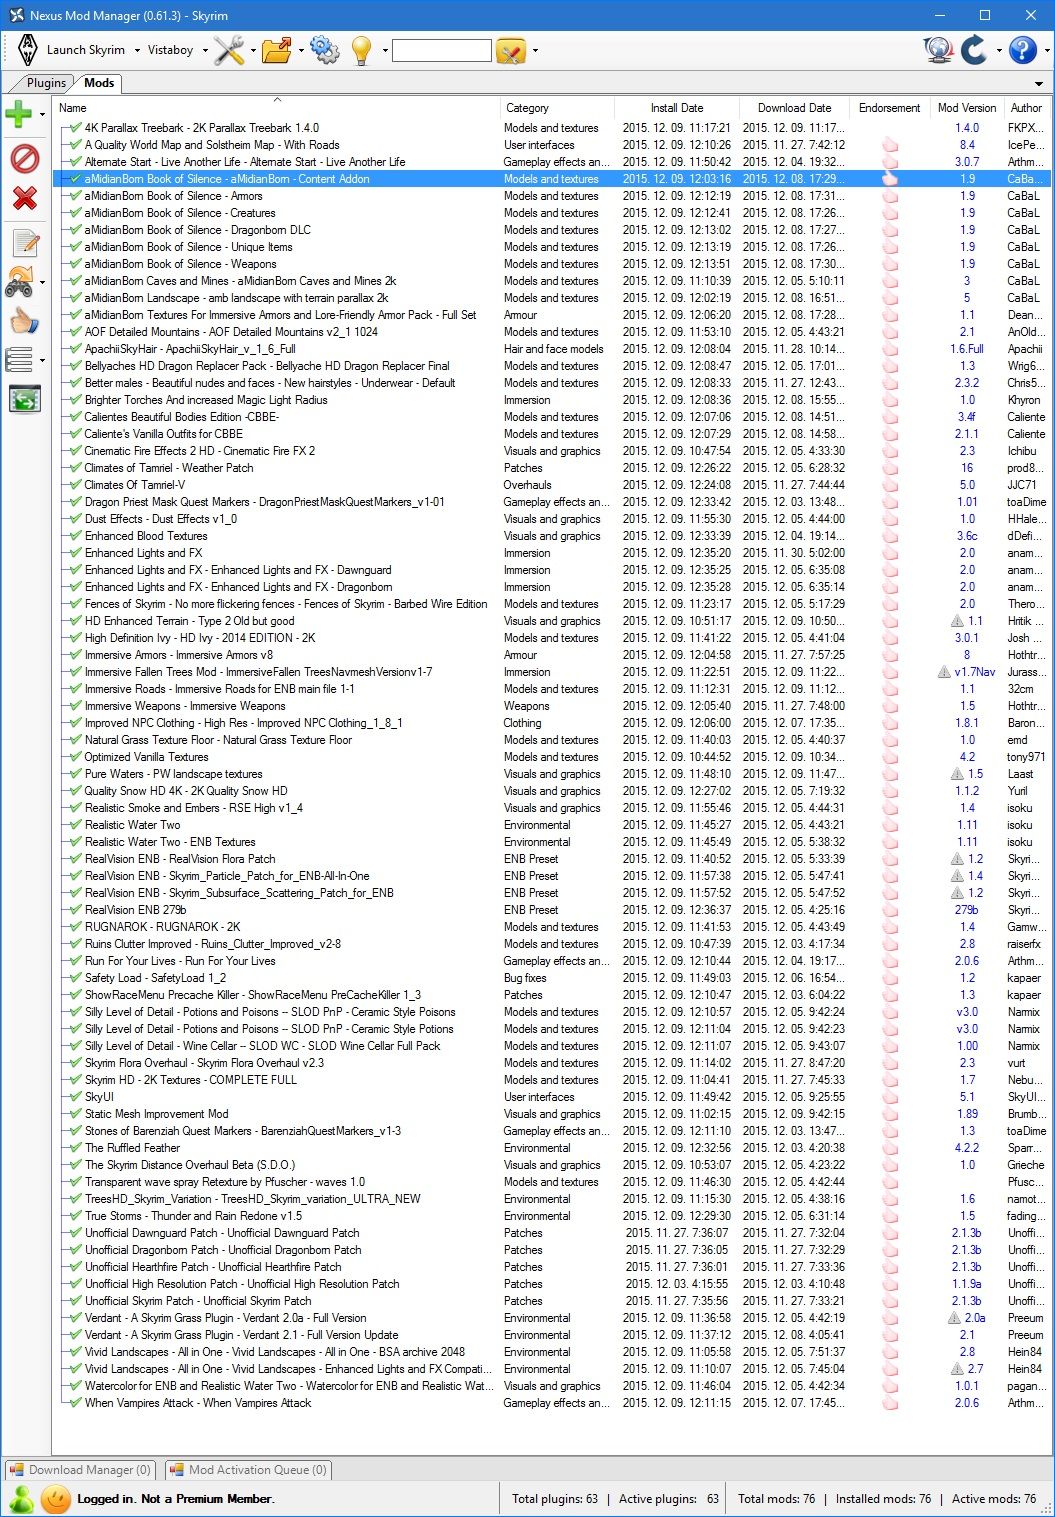This screenshot has height=1517, width=1055.
Task: Click the green arrows Switch View icon
Action: click(x=24, y=399)
